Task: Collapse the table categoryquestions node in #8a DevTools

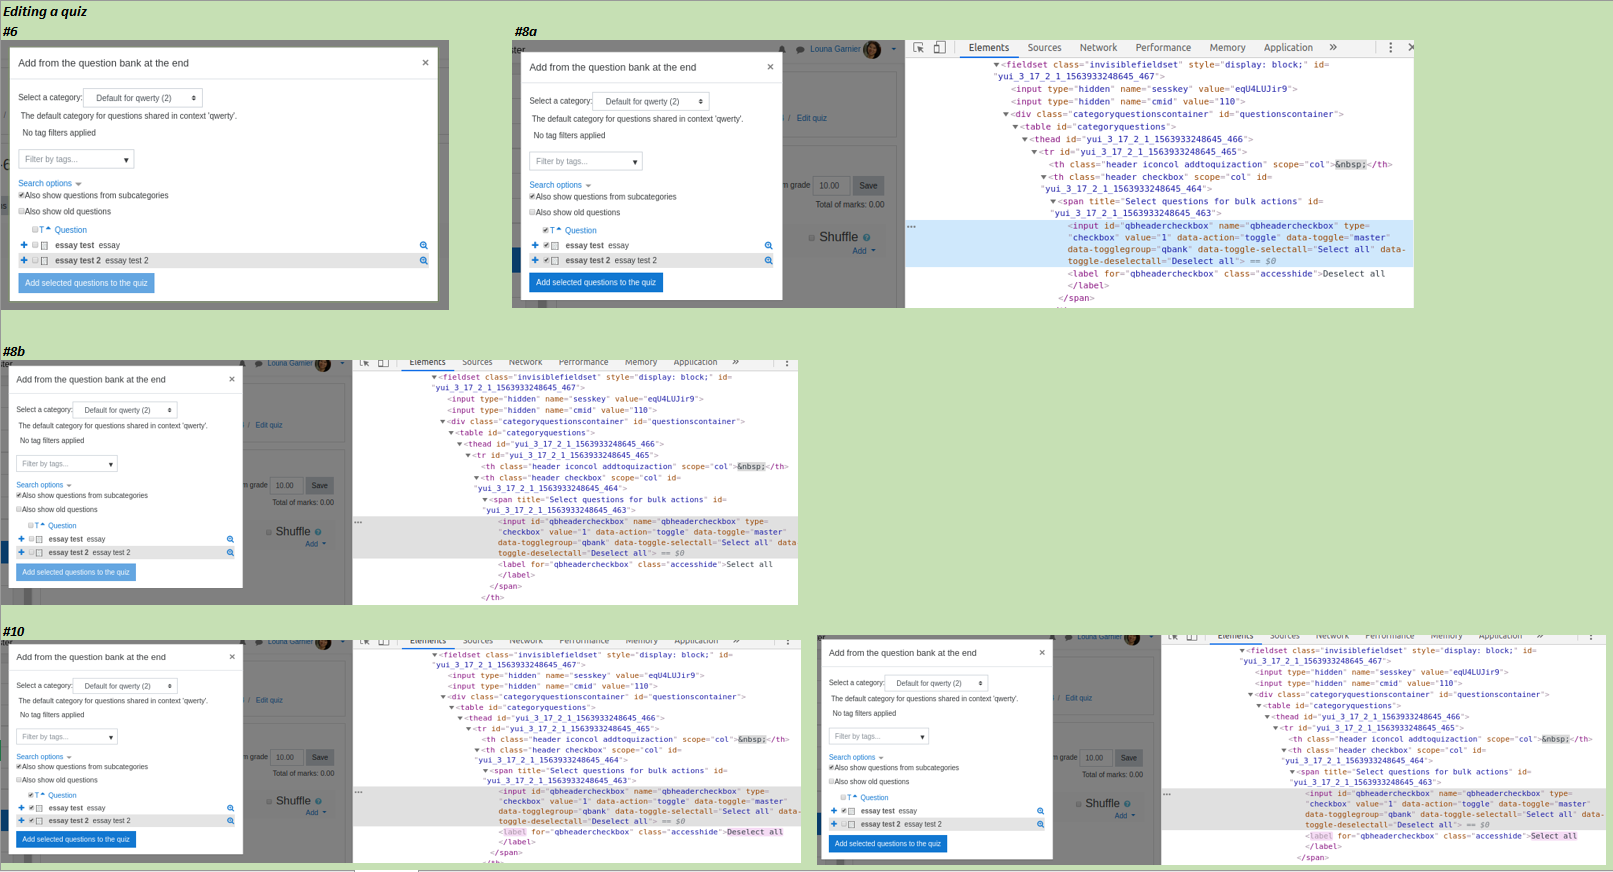Action: pyautogui.click(x=1016, y=127)
